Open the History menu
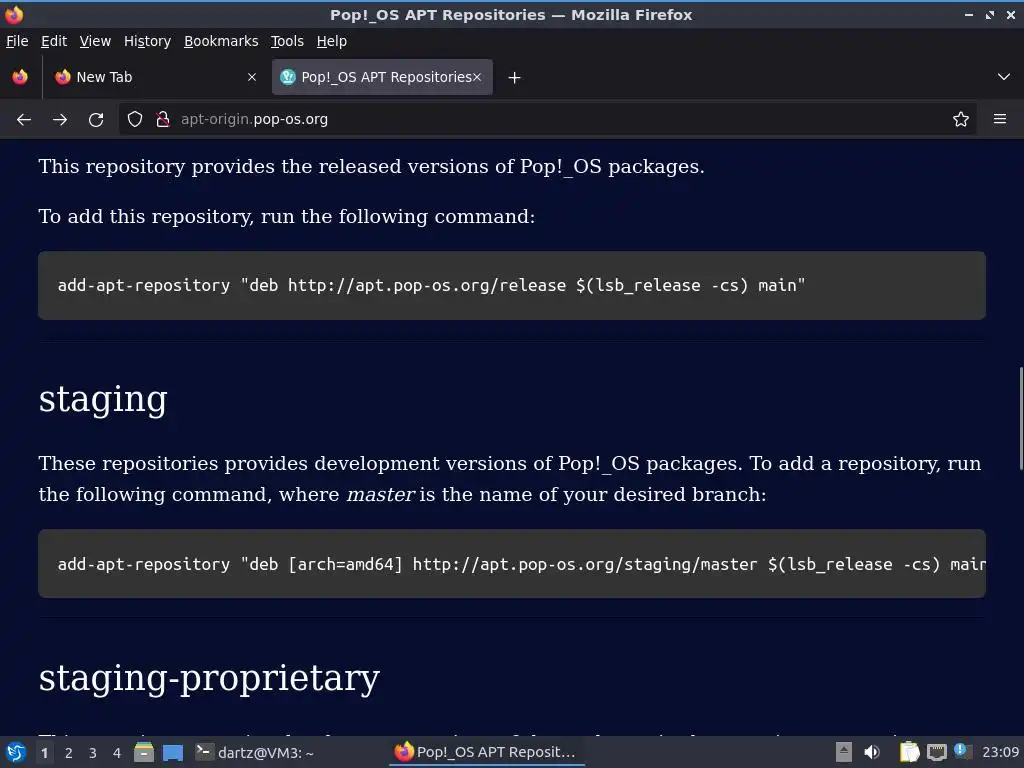1024x768 pixels. pyautogui.click(x=148, y=41)
